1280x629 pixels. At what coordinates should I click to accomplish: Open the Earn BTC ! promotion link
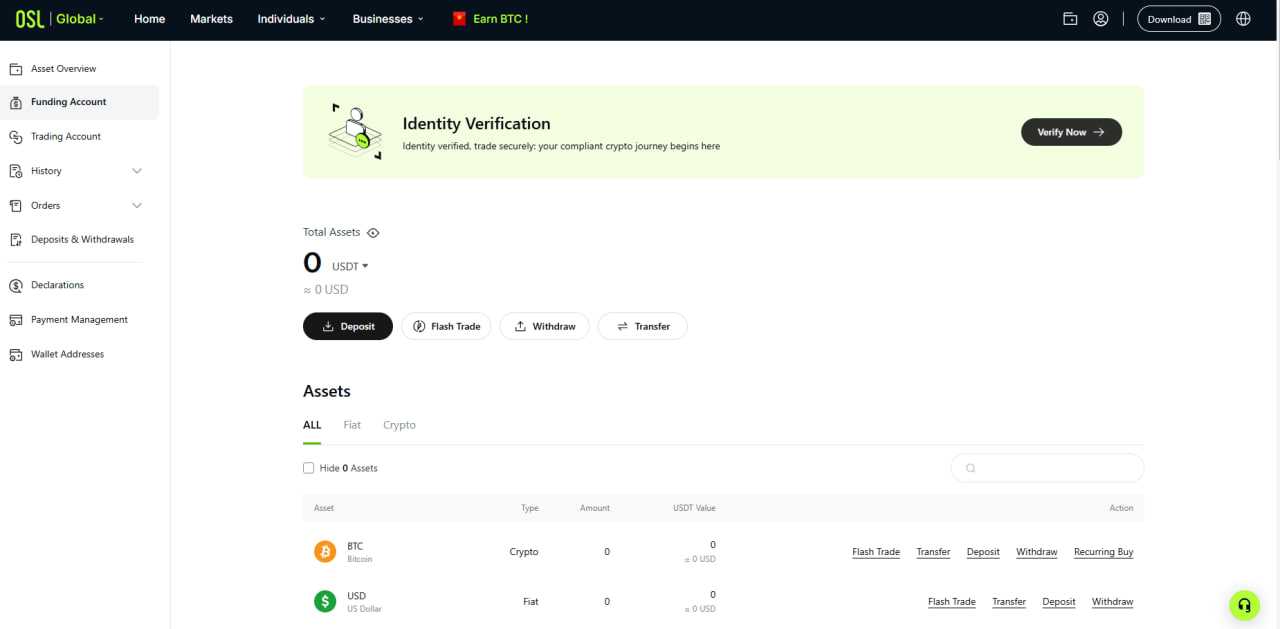coord(500,19)
